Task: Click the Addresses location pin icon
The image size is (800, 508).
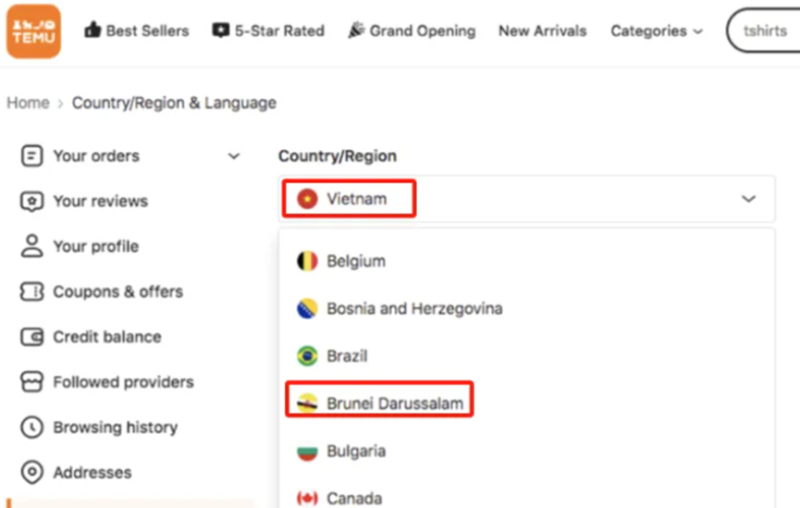Action: pyautogui.click(x=33, y=472)
